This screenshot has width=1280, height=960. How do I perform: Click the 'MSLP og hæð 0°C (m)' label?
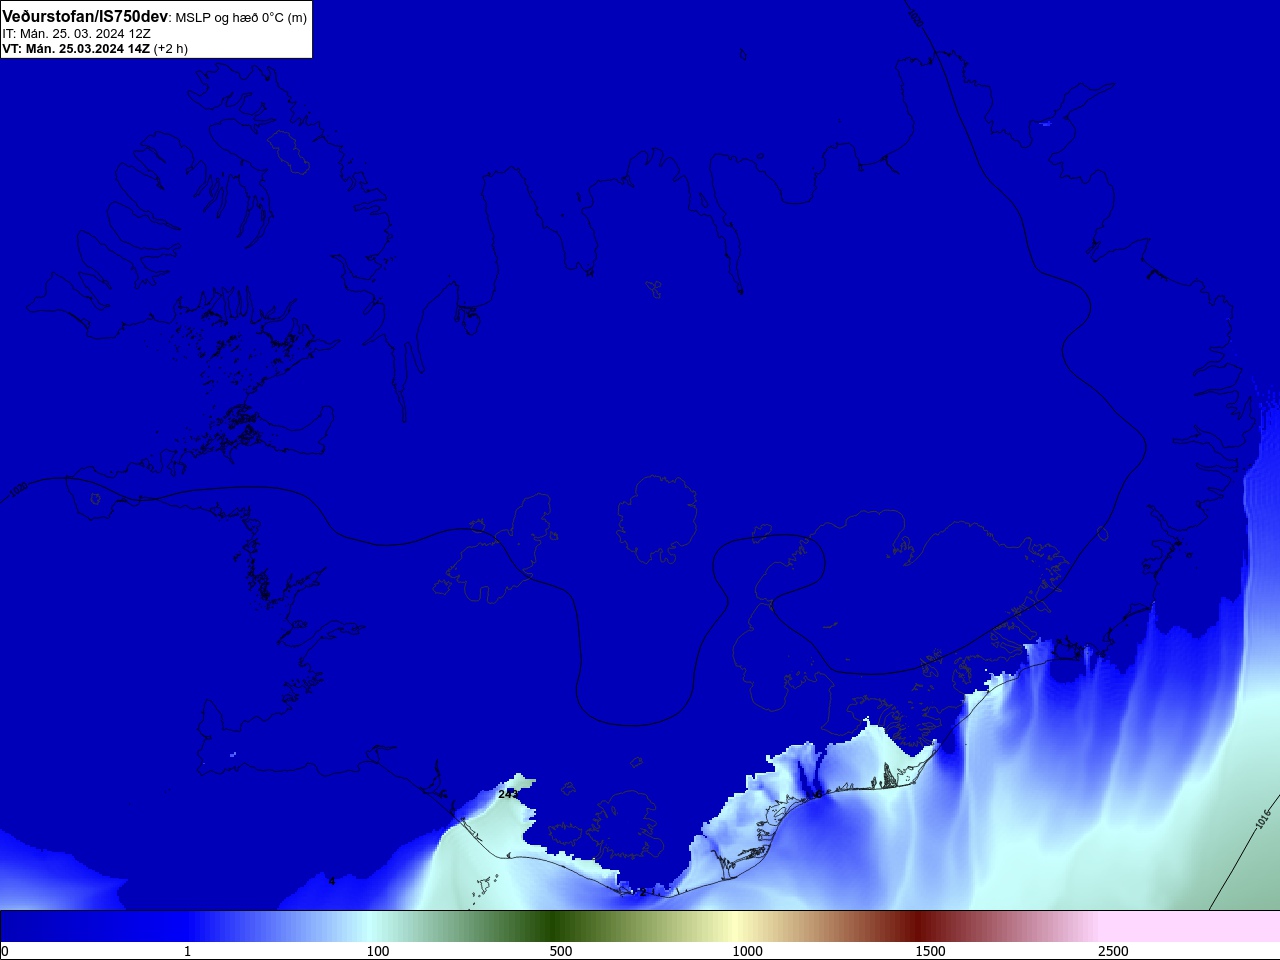tap(241, 18)
